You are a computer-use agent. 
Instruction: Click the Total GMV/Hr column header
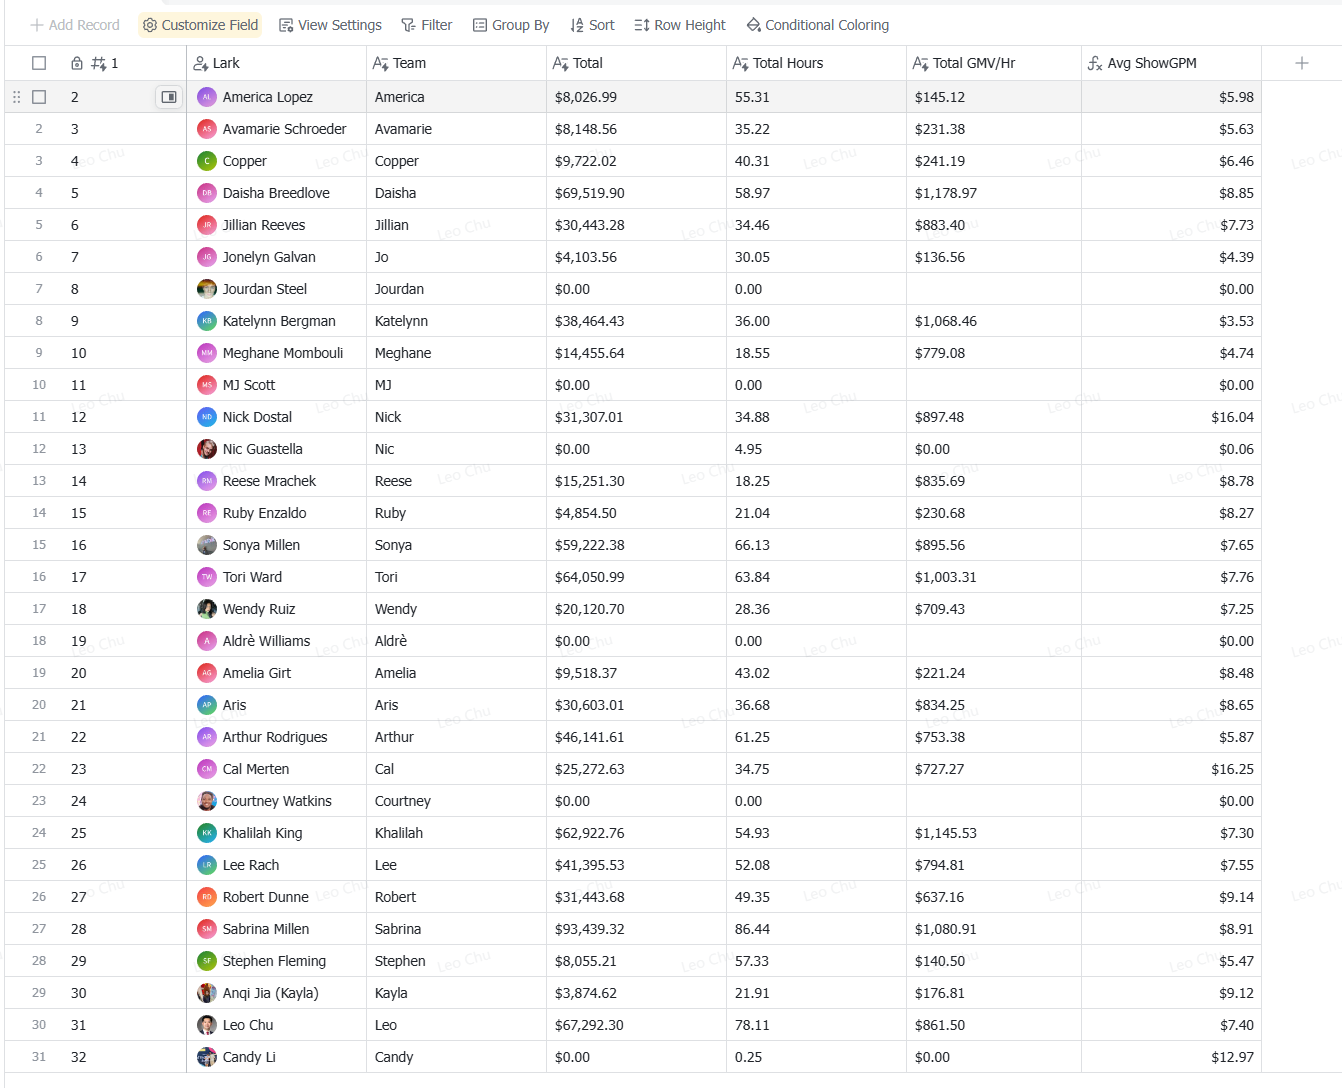pos(973,63)
